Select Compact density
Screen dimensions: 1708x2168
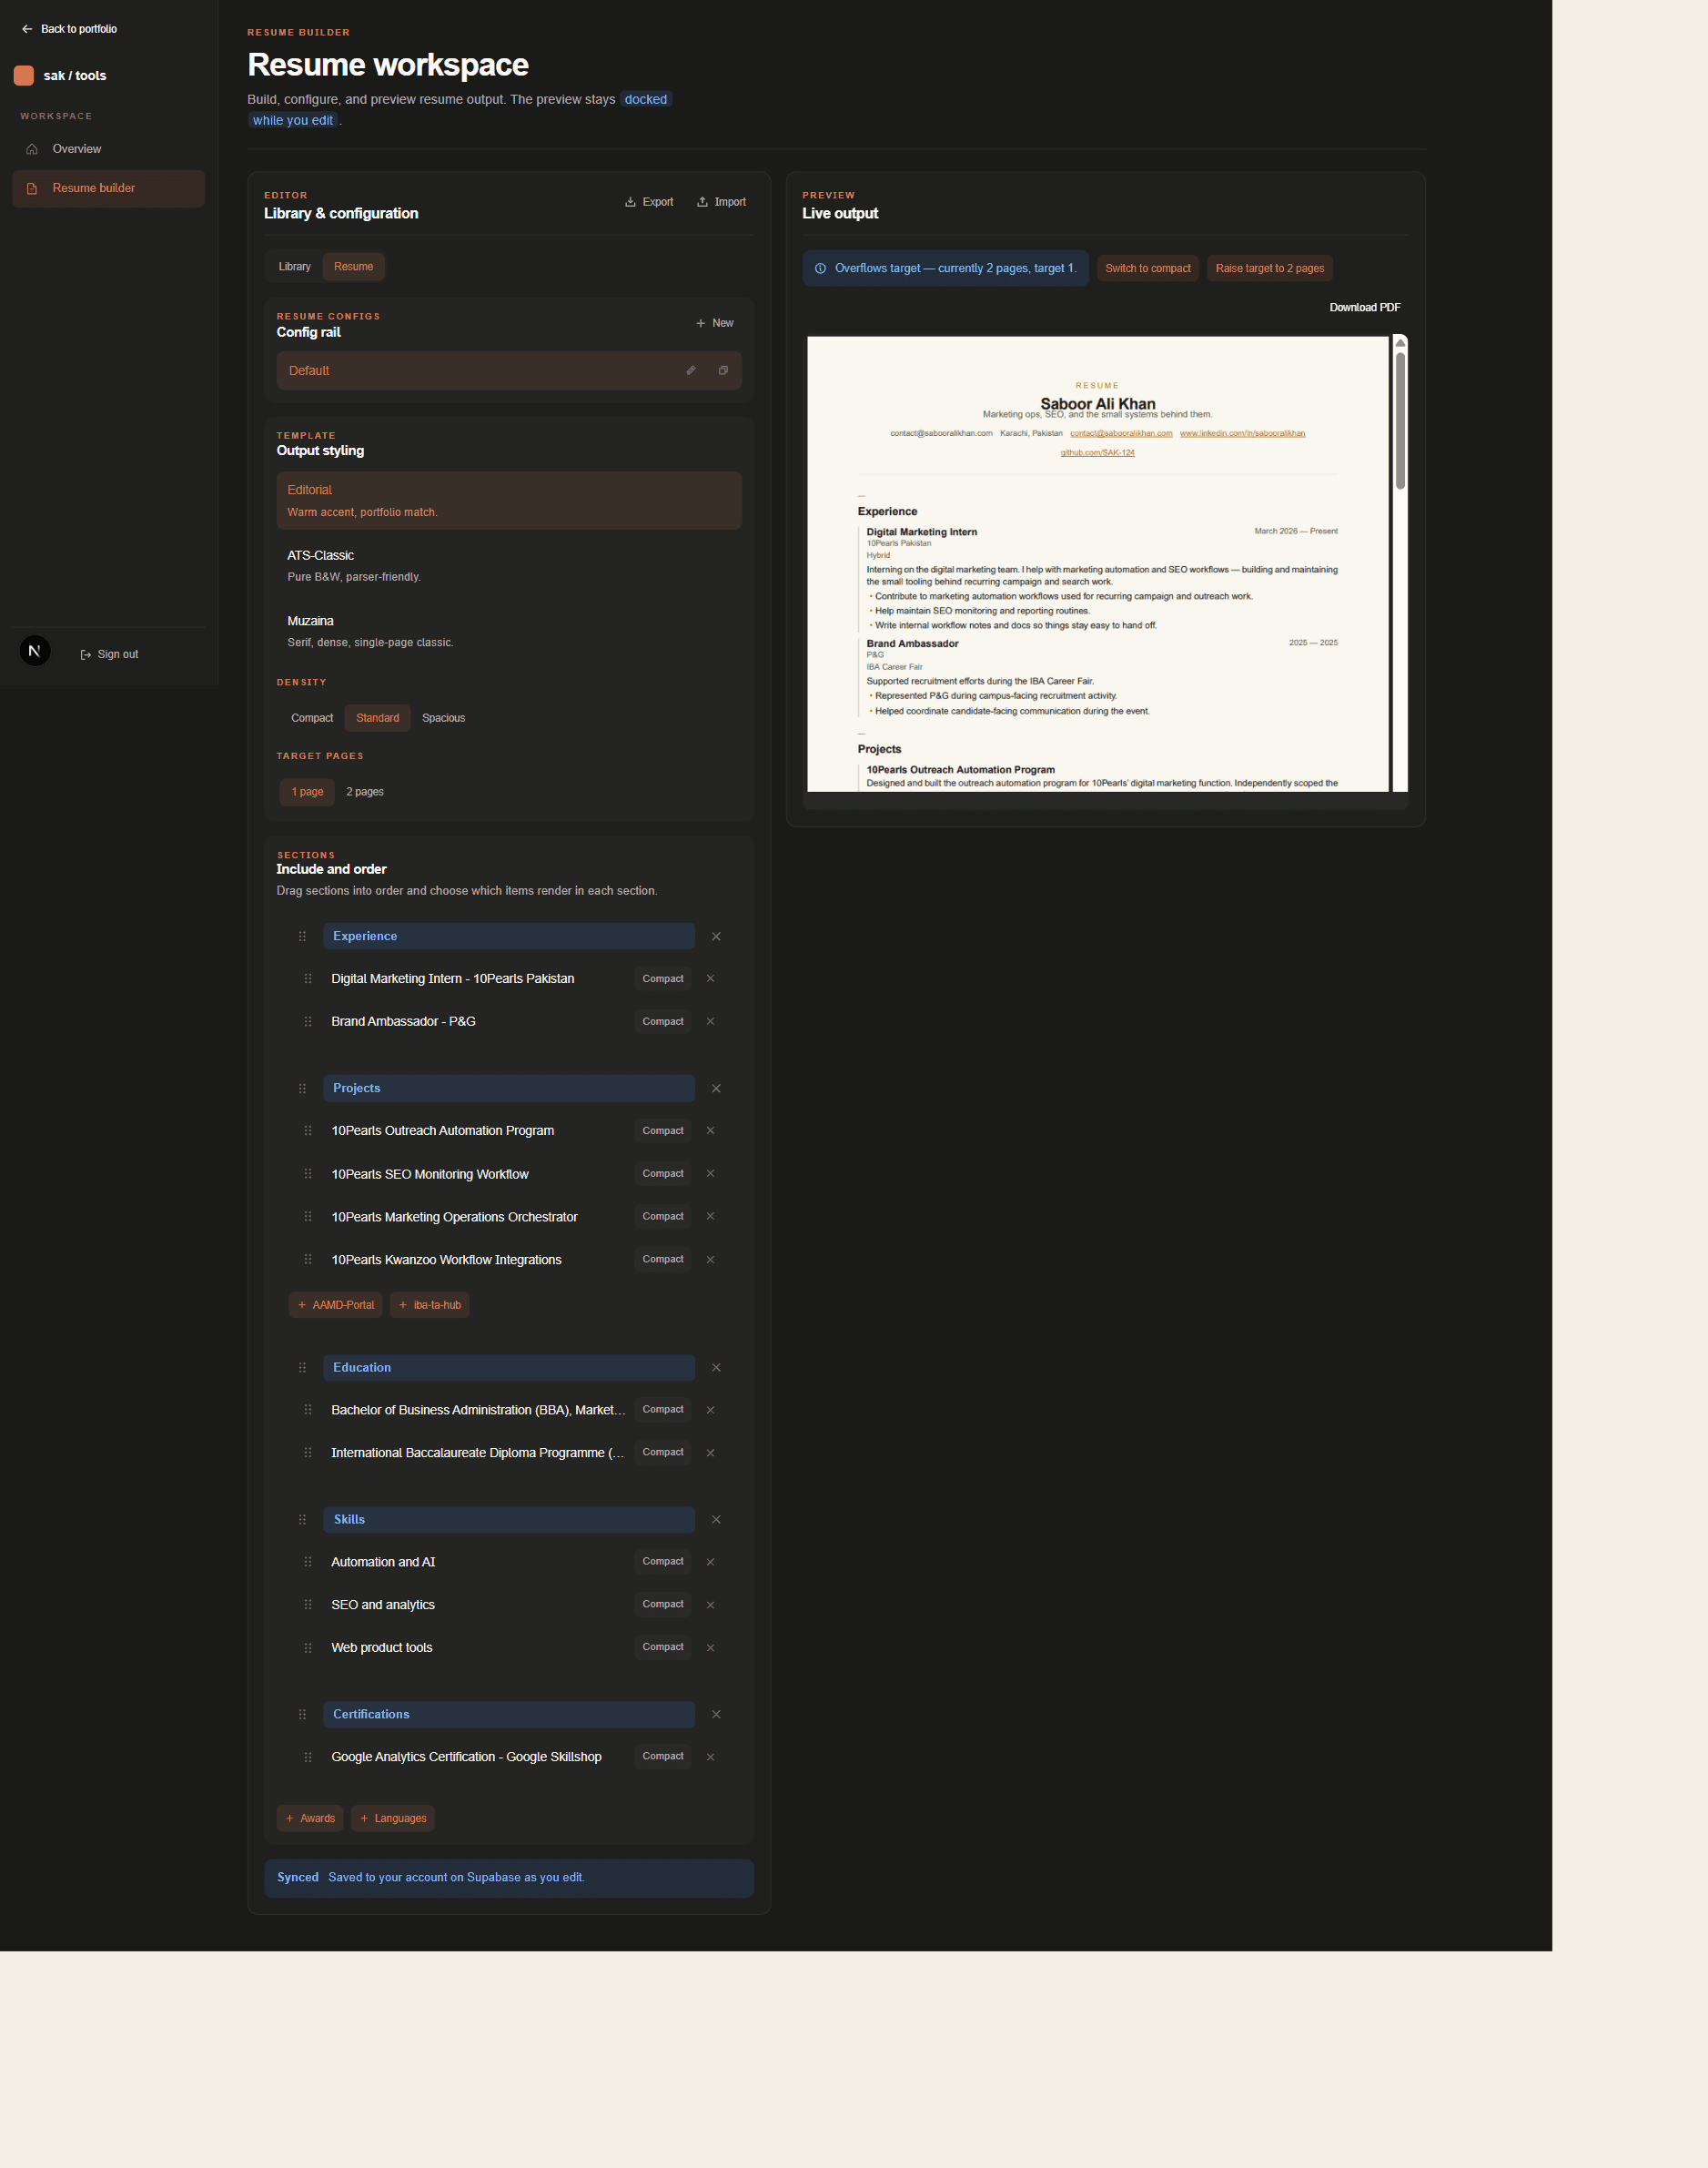coord(311,717)
